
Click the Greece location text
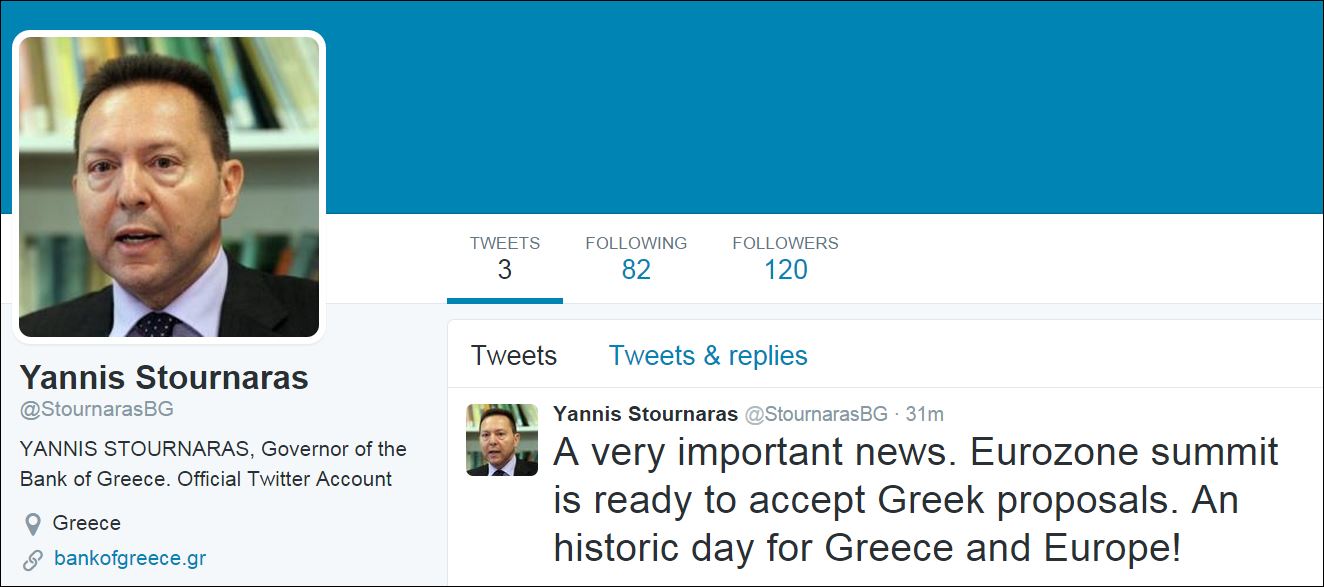click(87, 523)
